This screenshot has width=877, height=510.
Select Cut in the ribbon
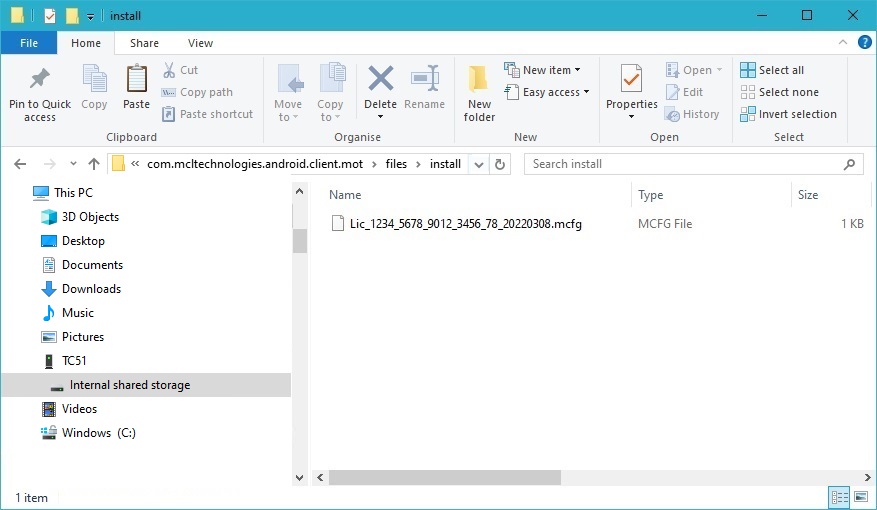pos(181,70)
